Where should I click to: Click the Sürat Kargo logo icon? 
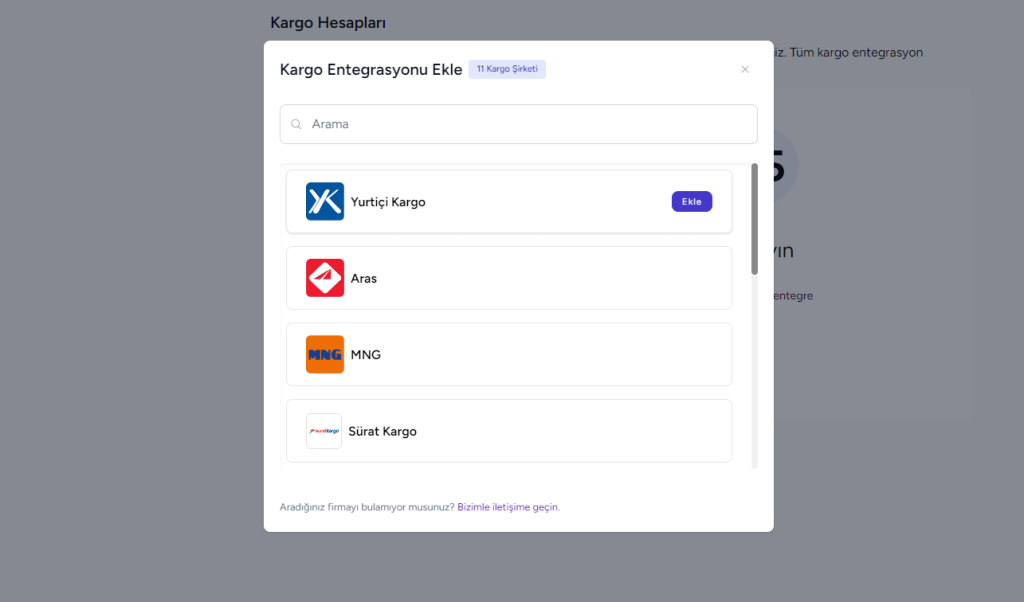324,431
